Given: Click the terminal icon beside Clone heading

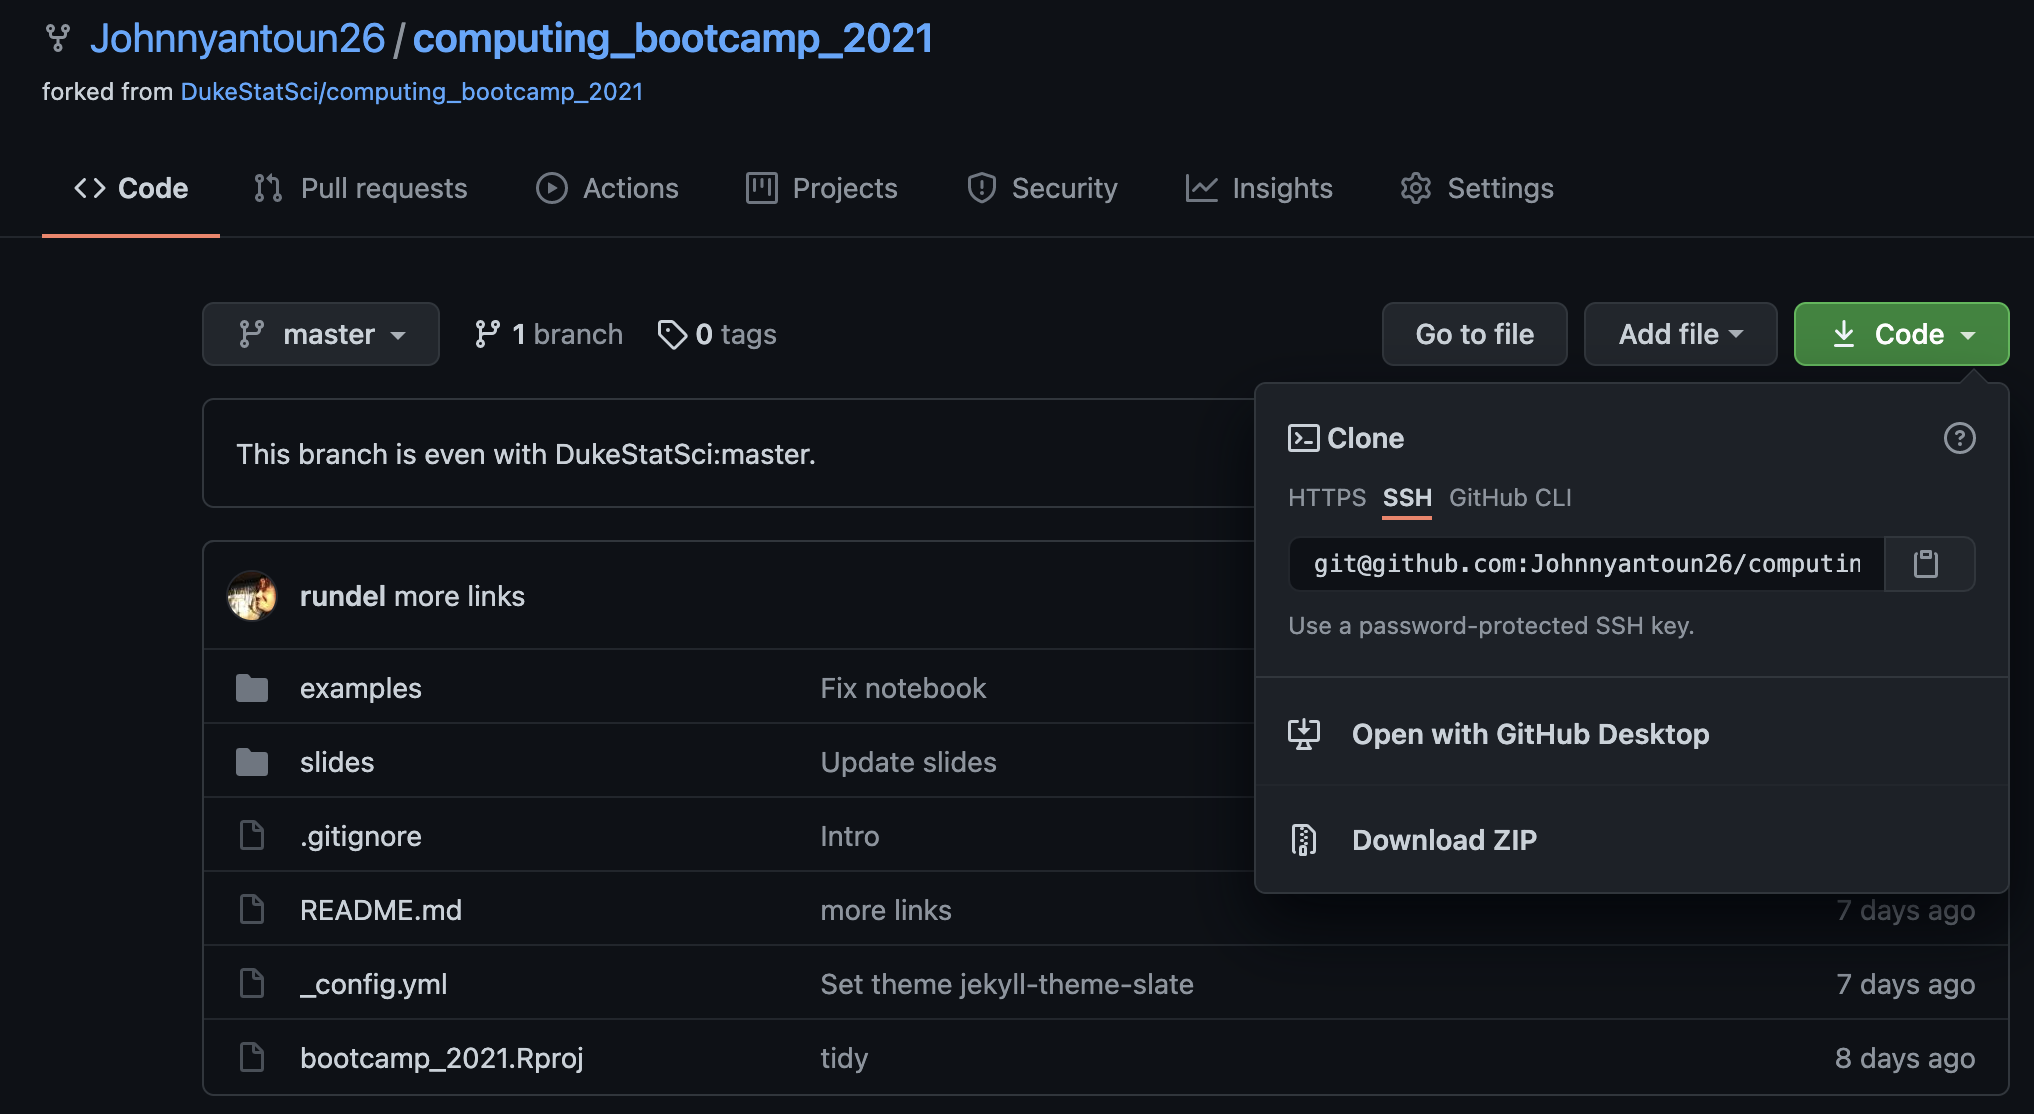Looking at the screenshot, I should (1303, 438).
